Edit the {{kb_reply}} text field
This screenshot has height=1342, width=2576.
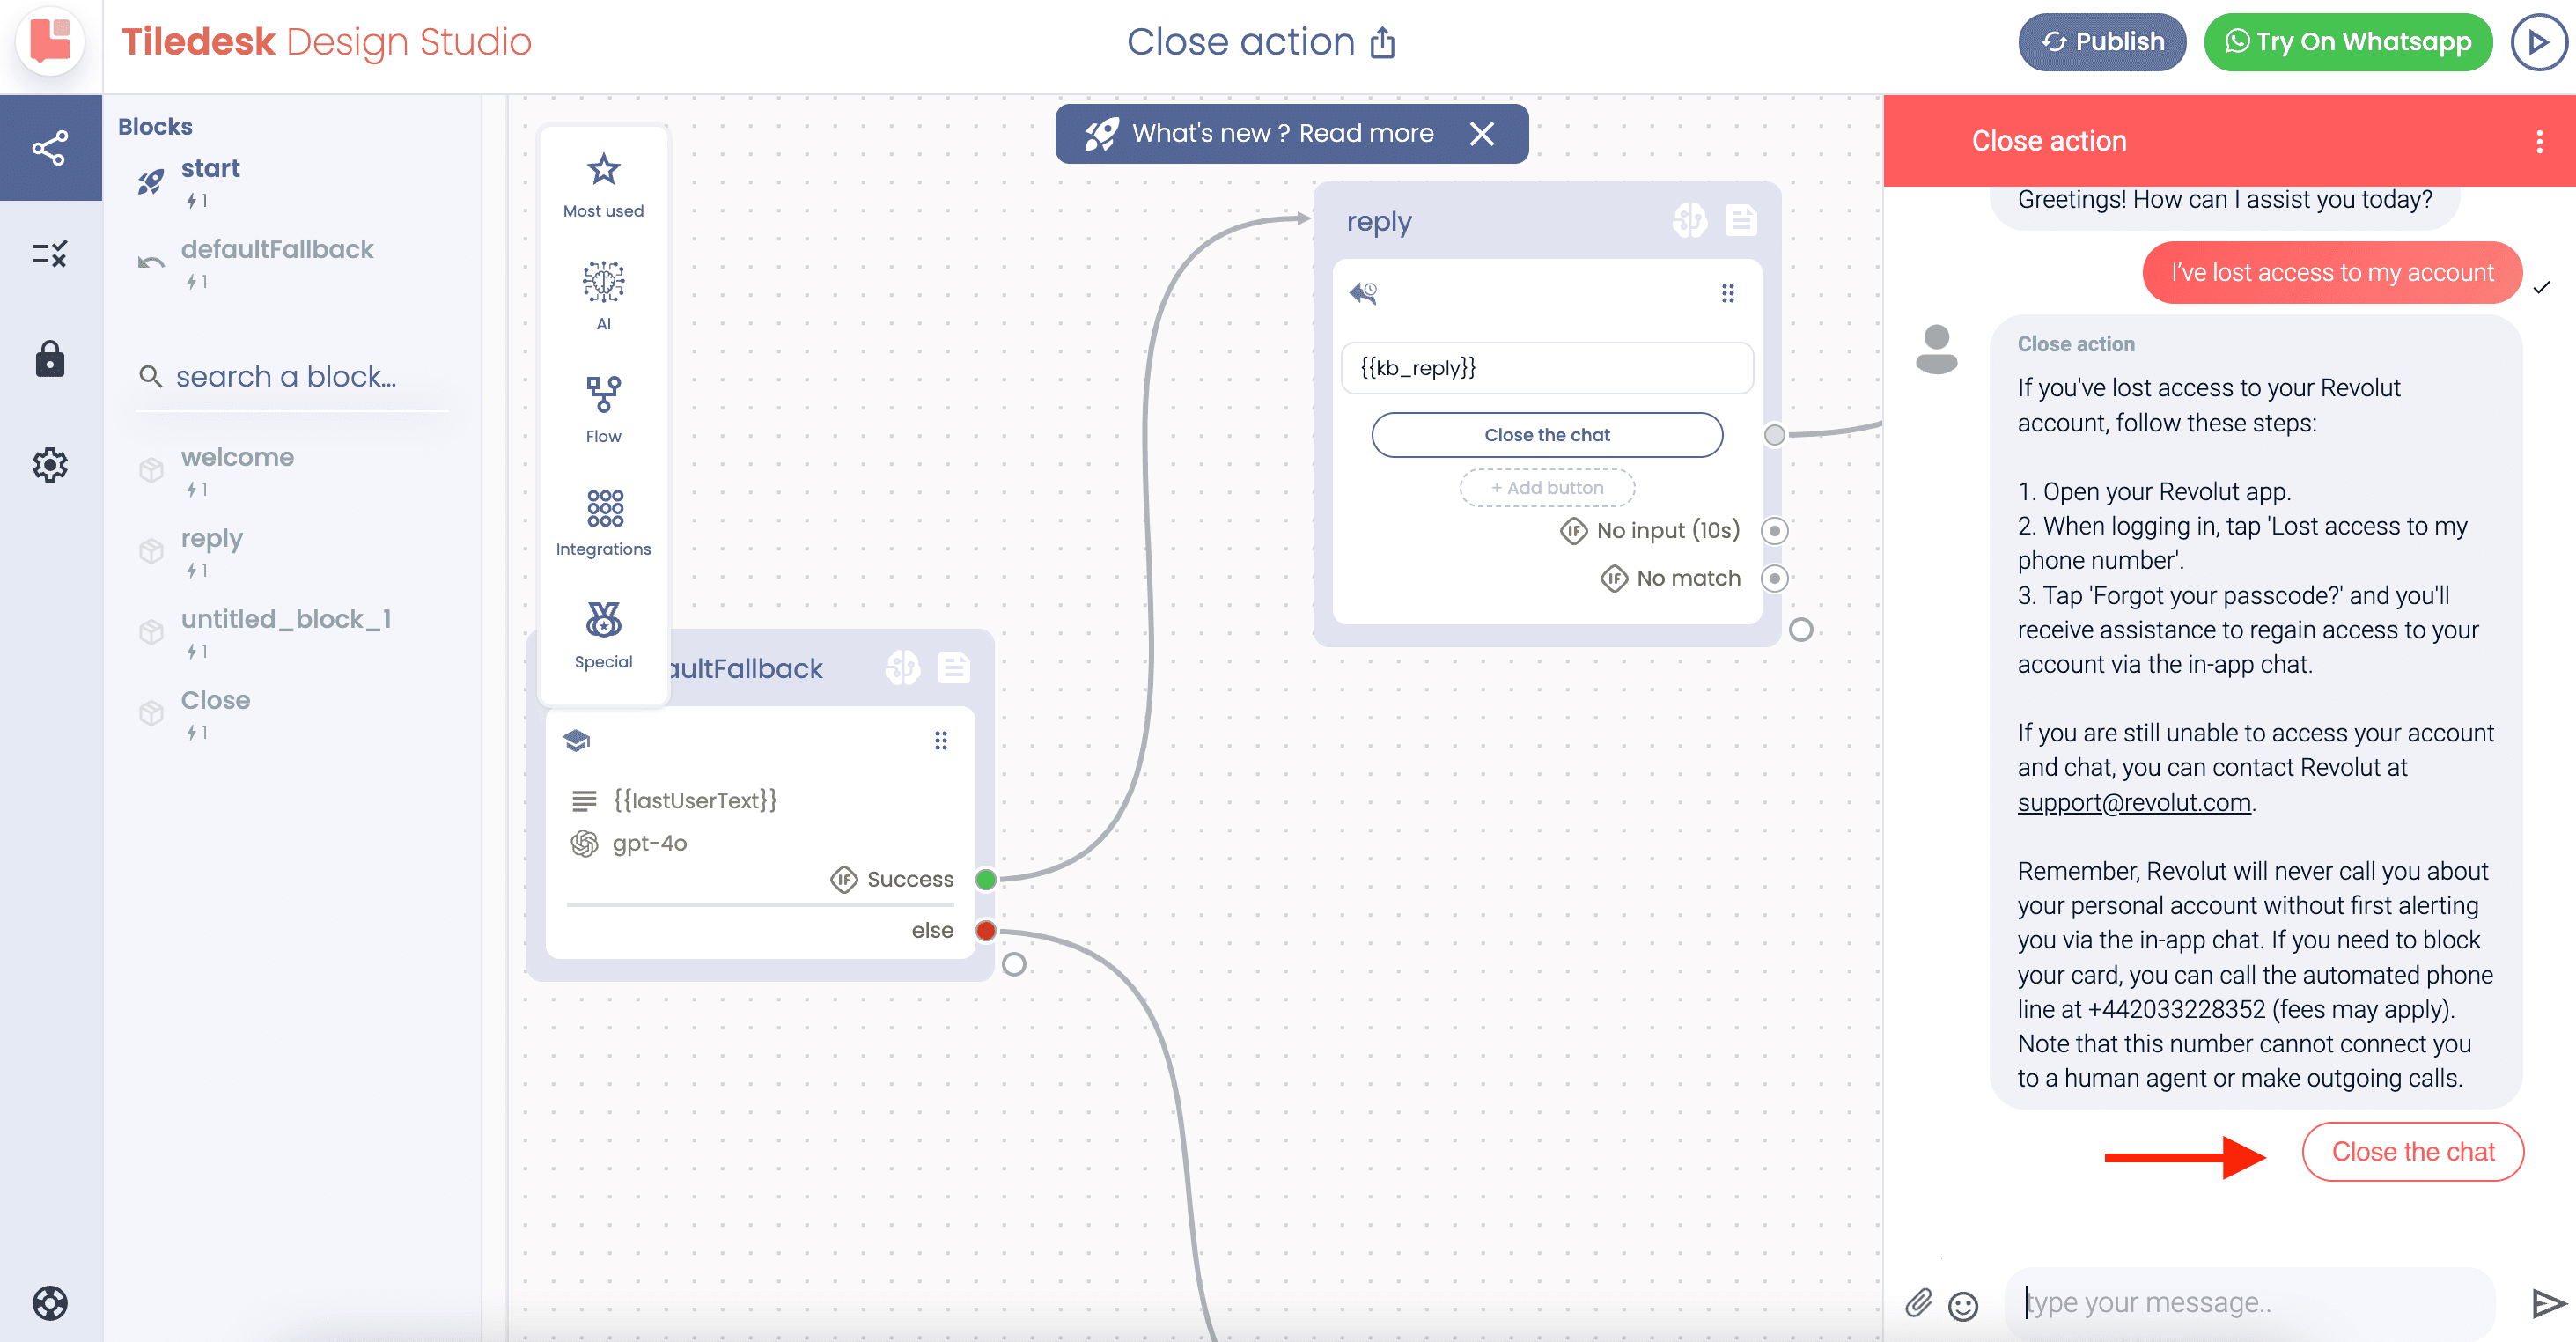(x=1546, y=368)
